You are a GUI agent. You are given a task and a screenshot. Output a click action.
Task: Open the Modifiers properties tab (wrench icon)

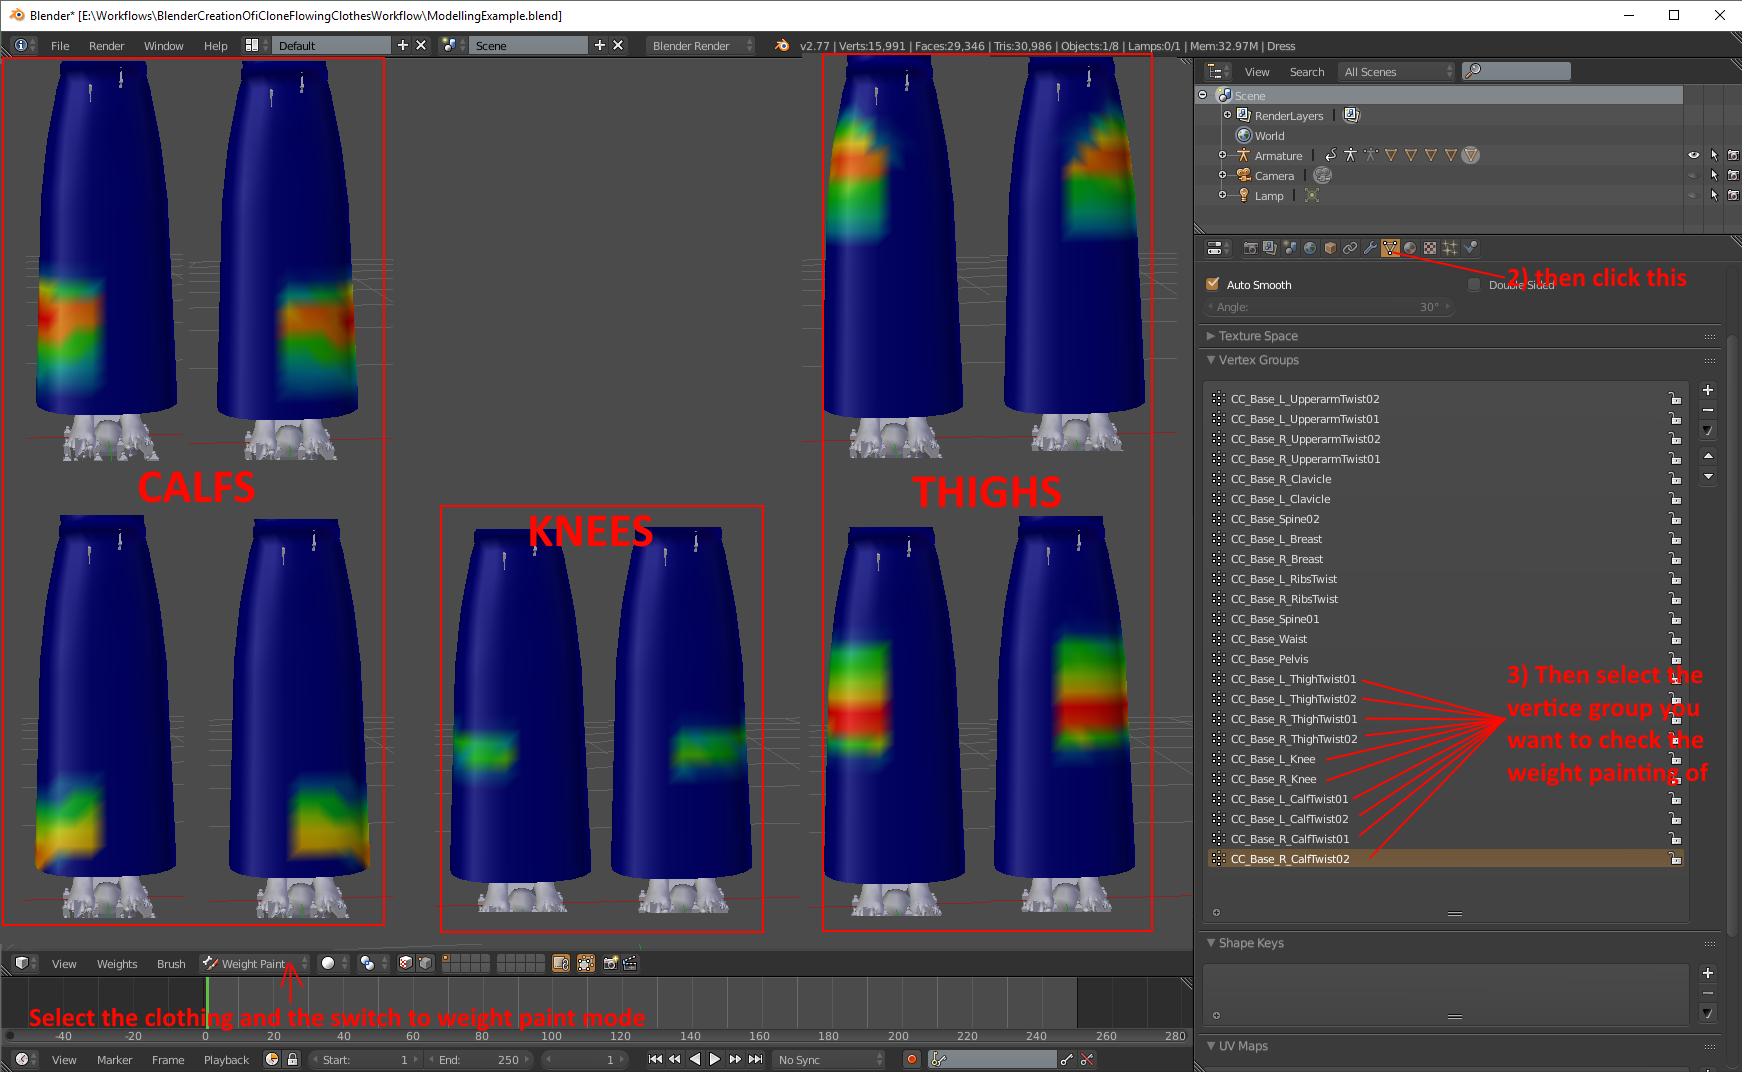tap(1370, 248)
